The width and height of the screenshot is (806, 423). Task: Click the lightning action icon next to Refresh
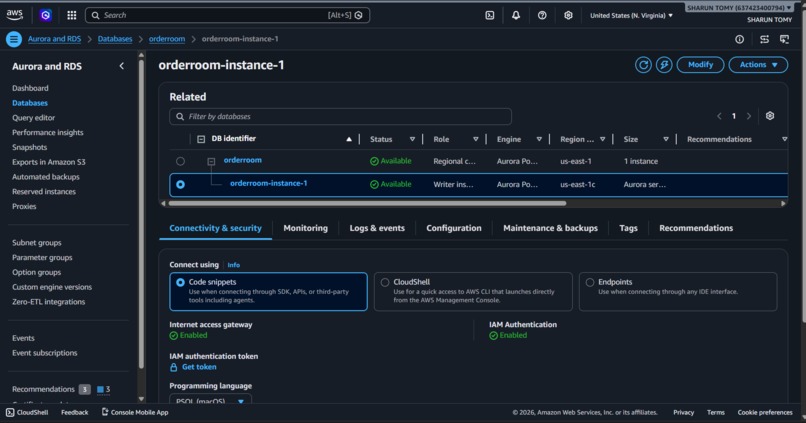click(x=664, y=65)
